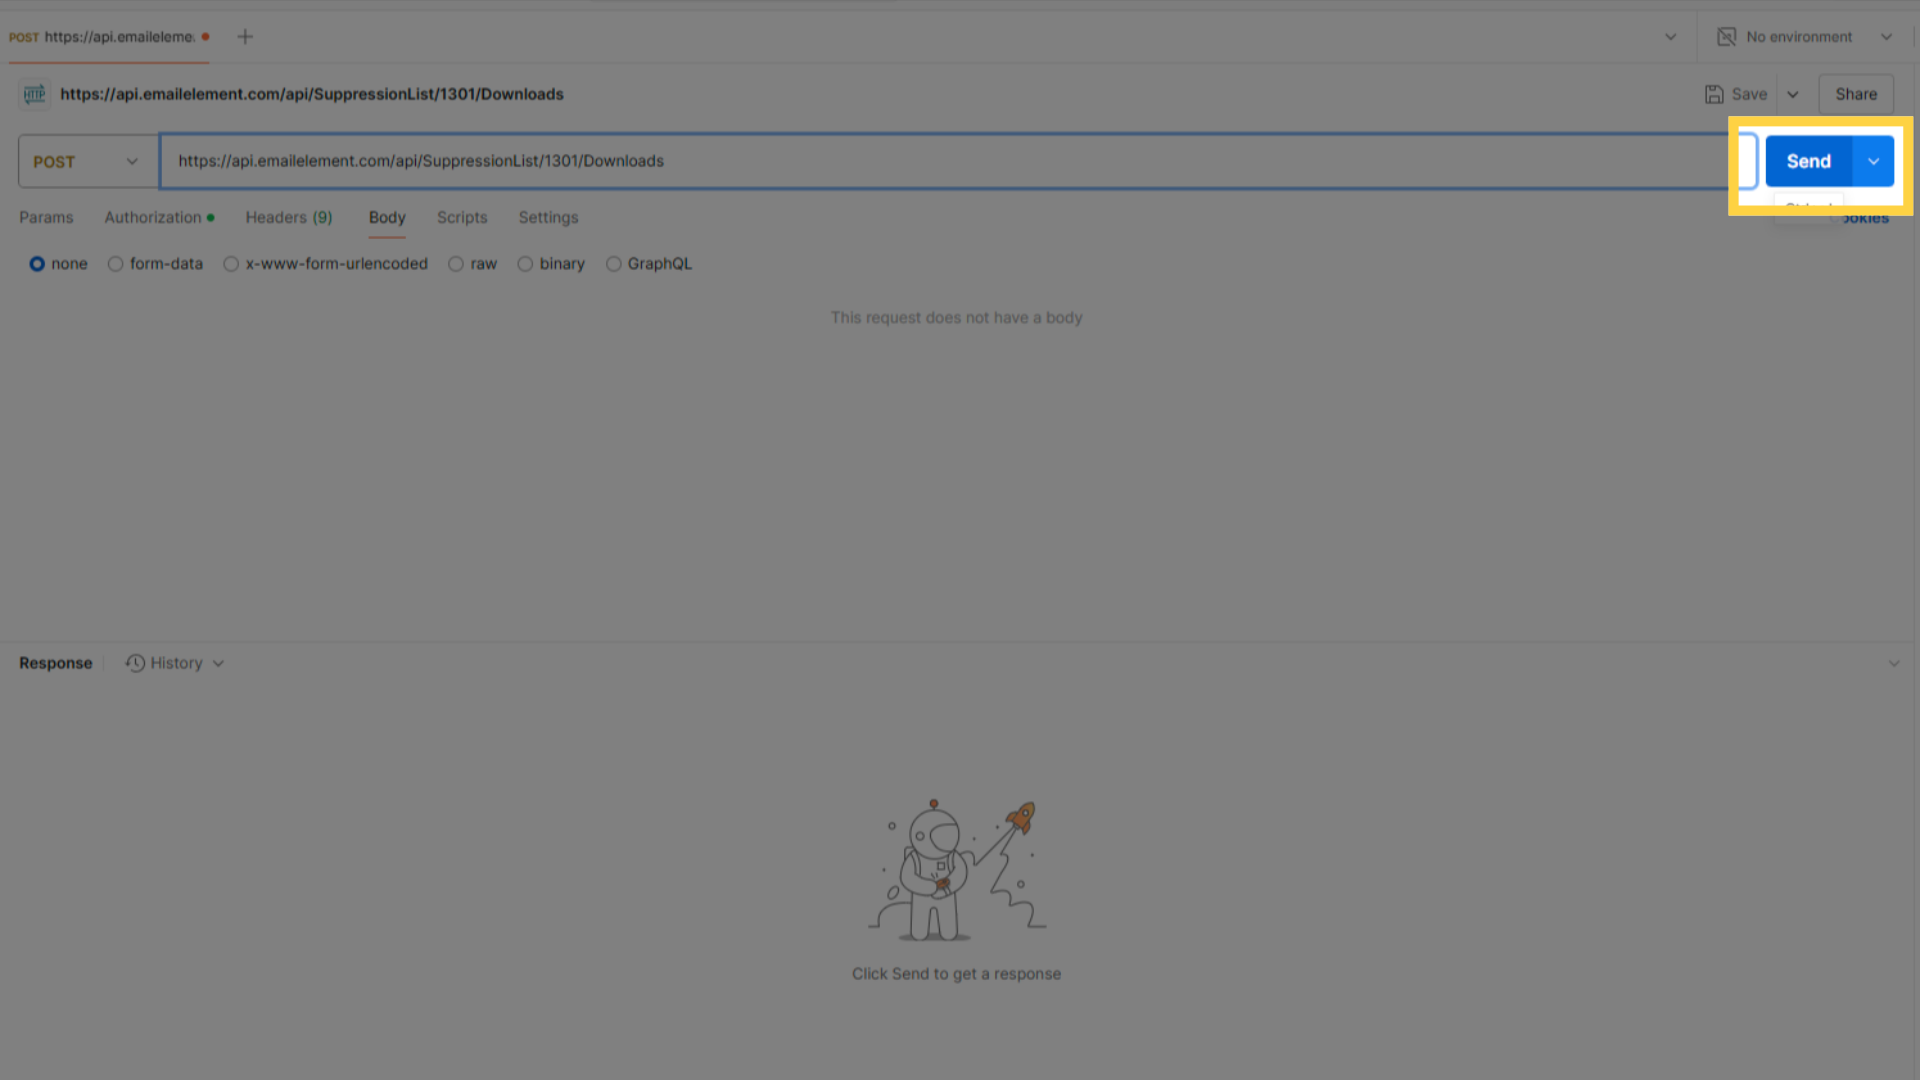Expand the tab list chevron in the tab bar
Viewport: 1920px width, 1080px height.
pyautogui.click(x=1670, y=37)
